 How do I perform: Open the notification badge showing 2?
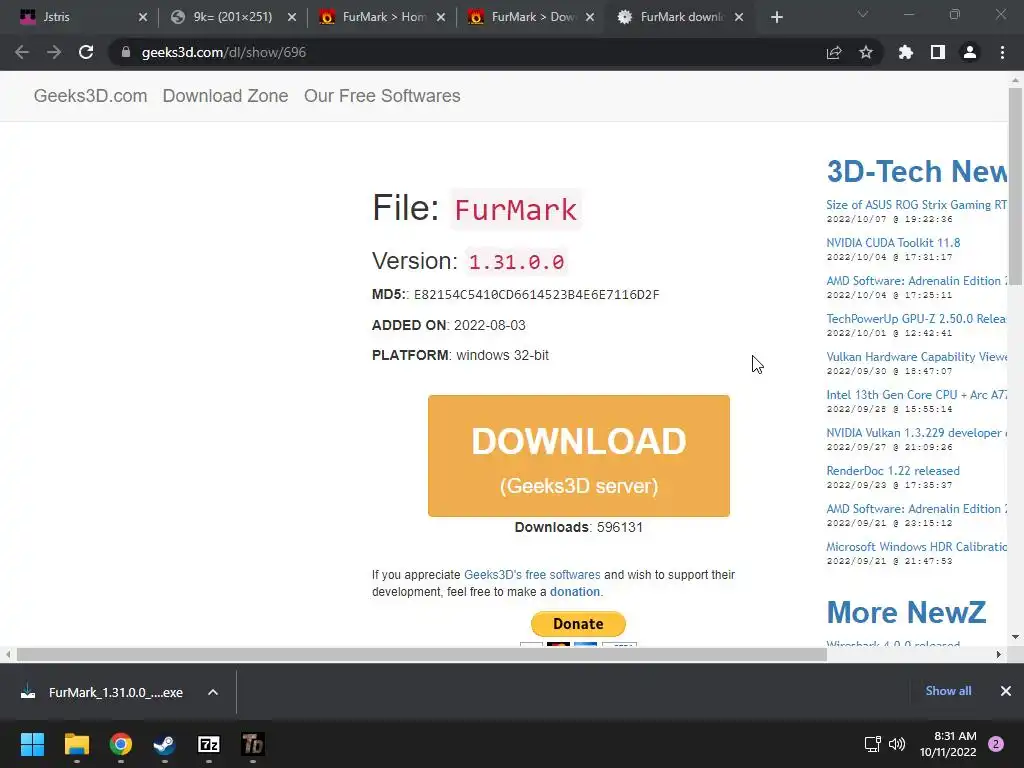click(x=996, y=744)
